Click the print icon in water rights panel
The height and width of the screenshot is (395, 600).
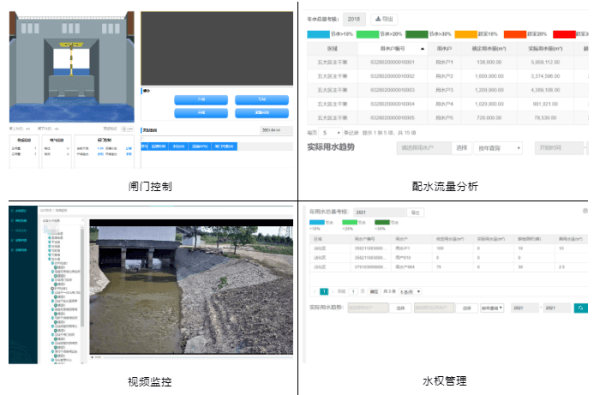(x=585, y=211)
